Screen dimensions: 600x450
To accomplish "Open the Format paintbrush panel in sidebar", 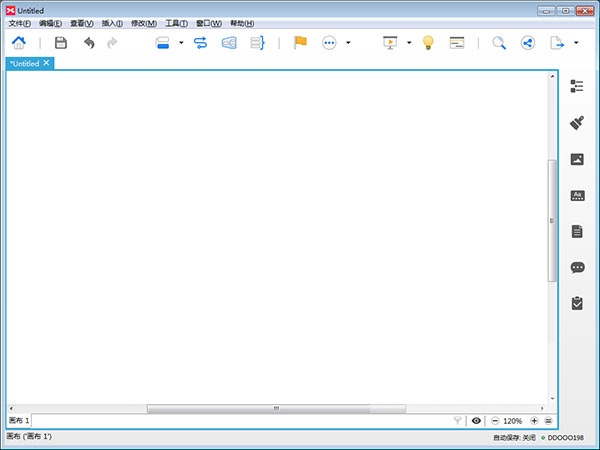I will pyautogui.click(x=577, y=123).
